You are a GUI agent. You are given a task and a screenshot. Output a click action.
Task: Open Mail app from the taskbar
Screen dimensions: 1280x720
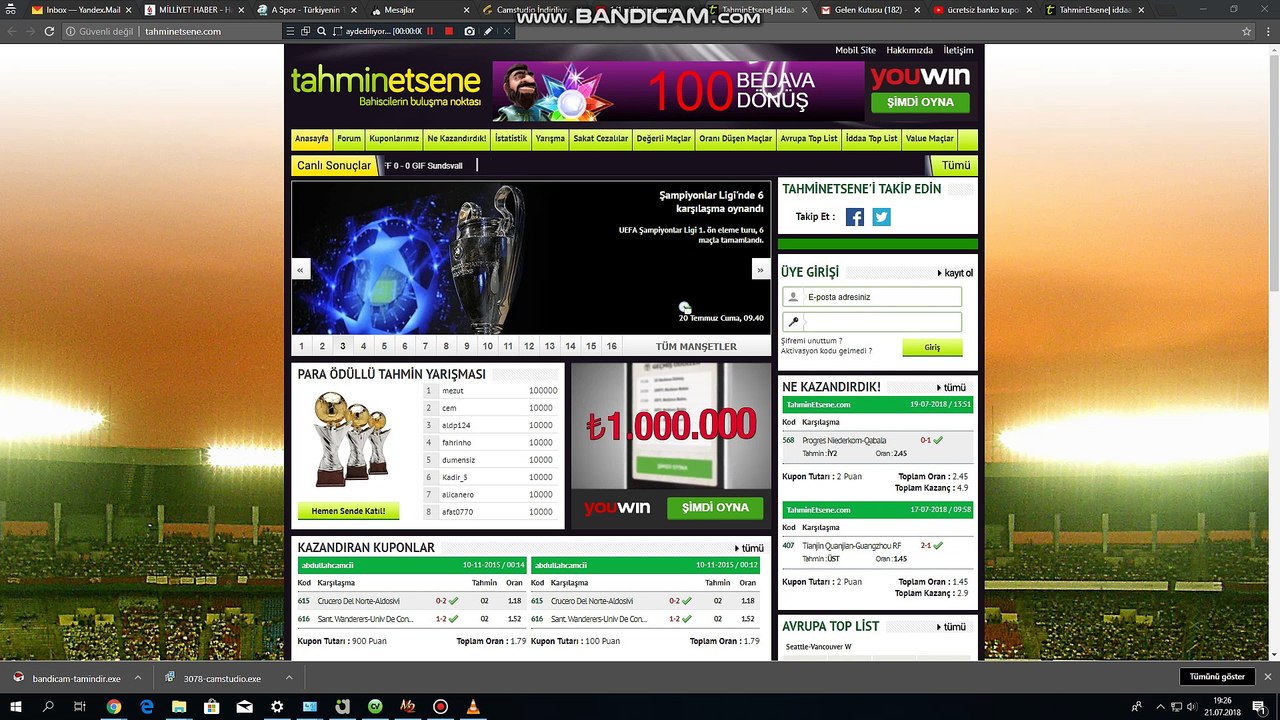tap(244, 707)
